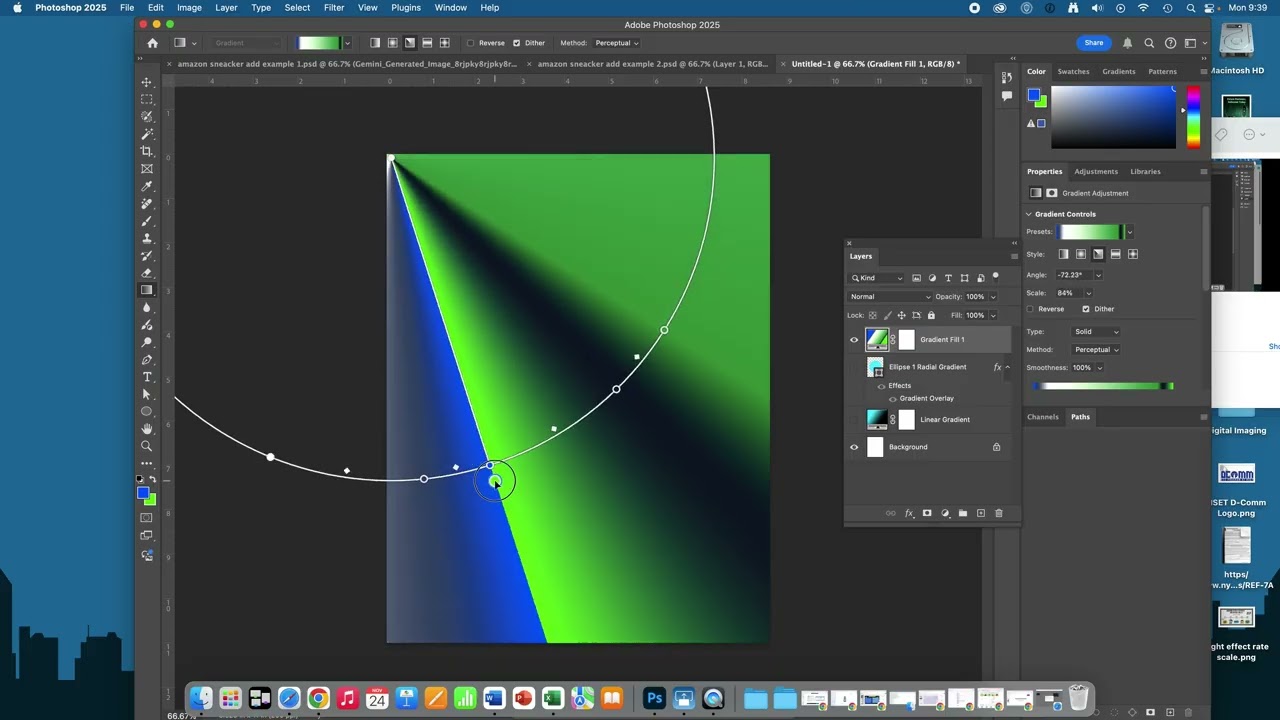Select the Spot Healing Brush tool
The height and width of the screenshot is (720, 1280).
pos(147,204)
